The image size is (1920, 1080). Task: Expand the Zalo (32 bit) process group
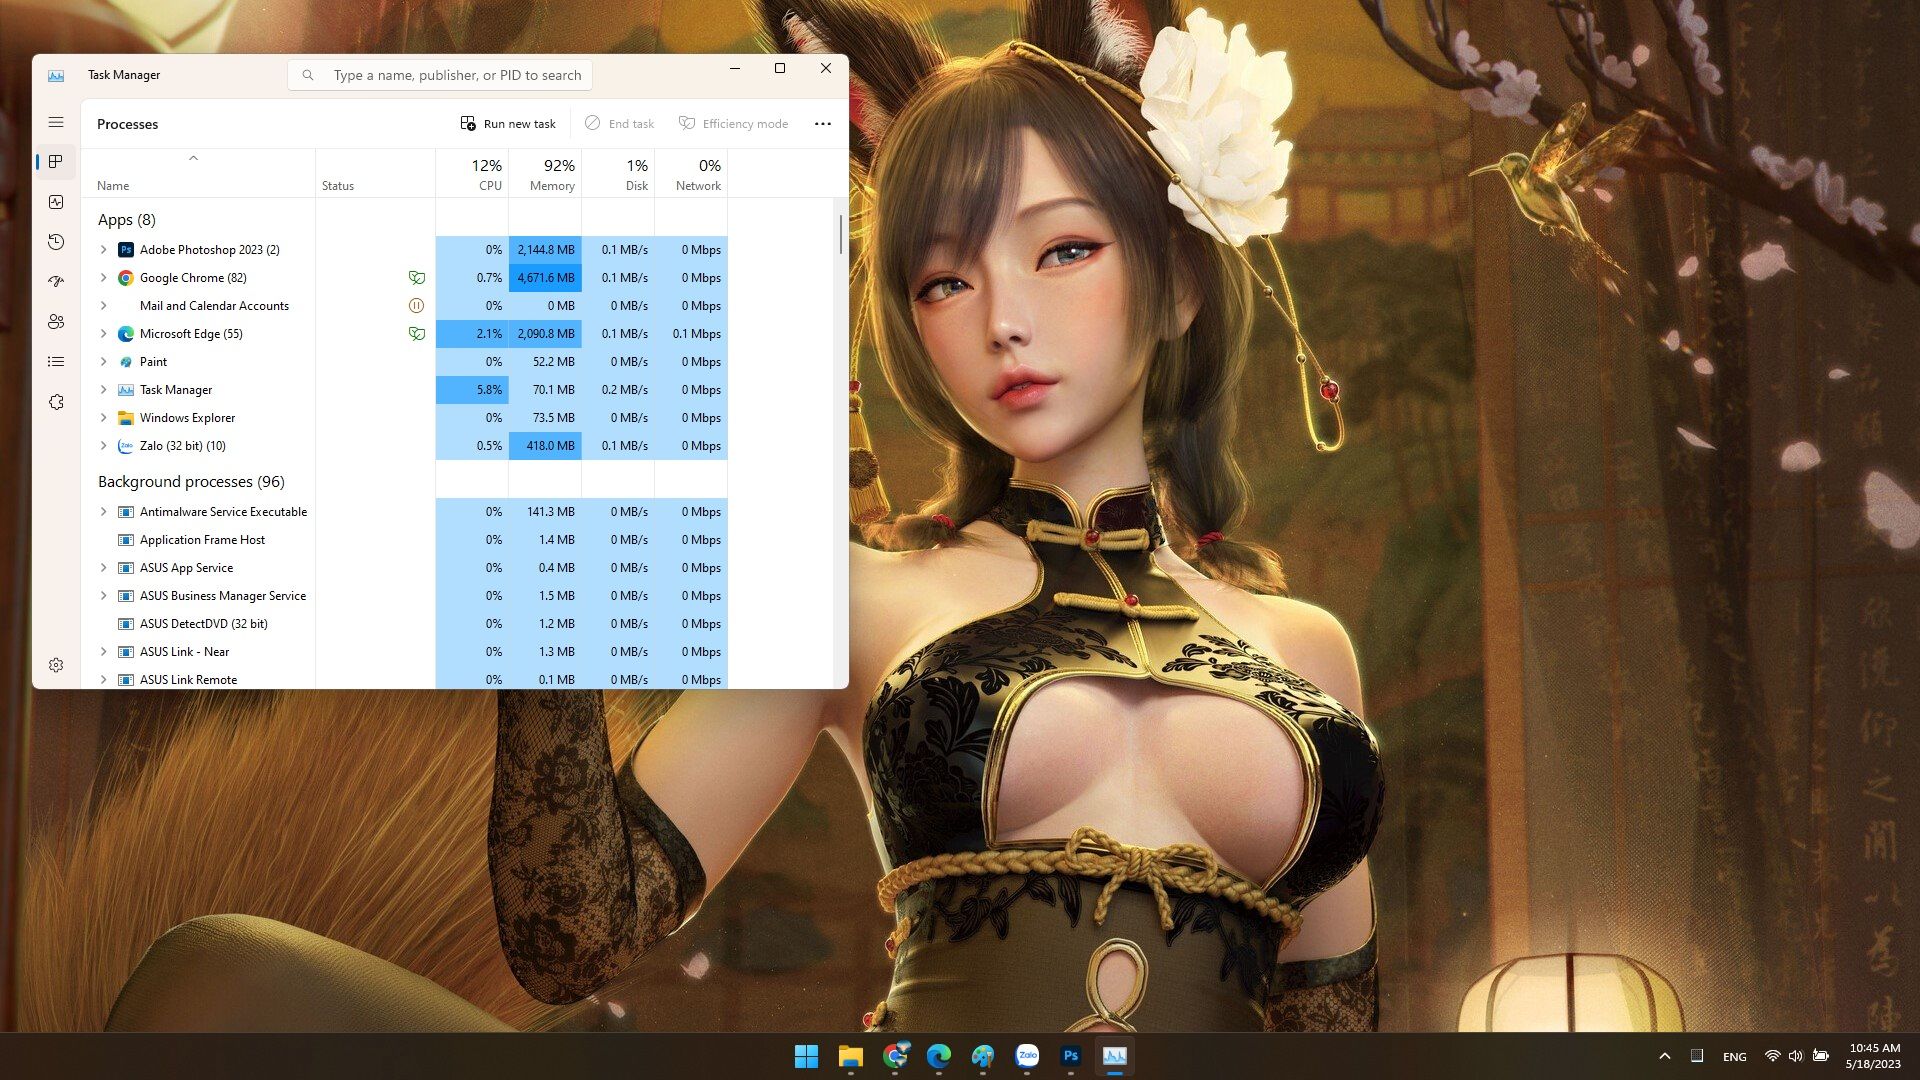pos(104,446)
